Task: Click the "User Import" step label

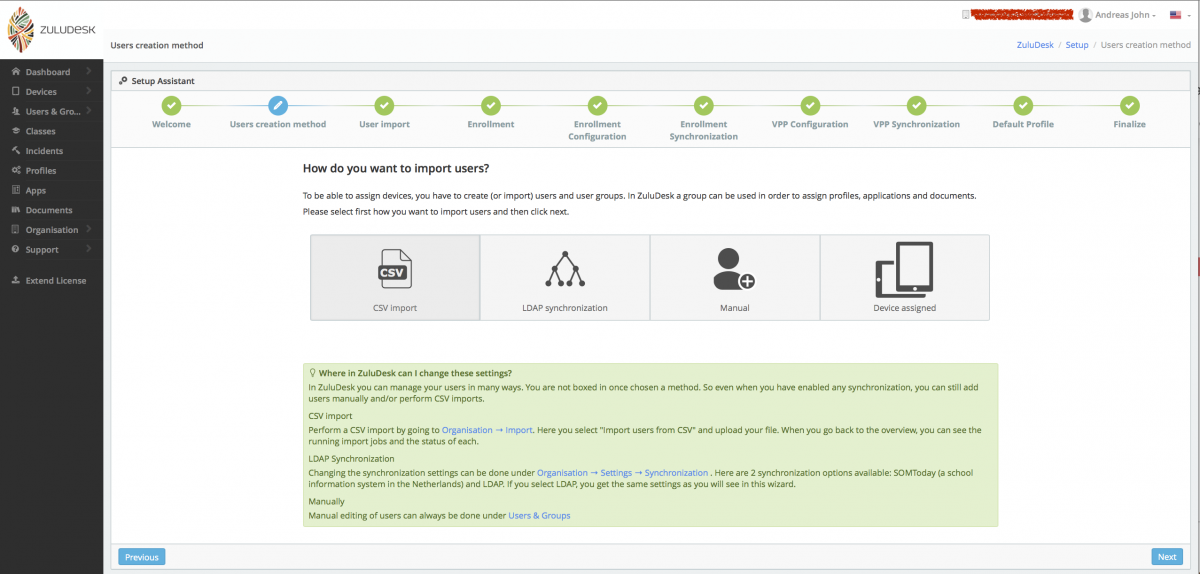Action: (x=384, y=124)
